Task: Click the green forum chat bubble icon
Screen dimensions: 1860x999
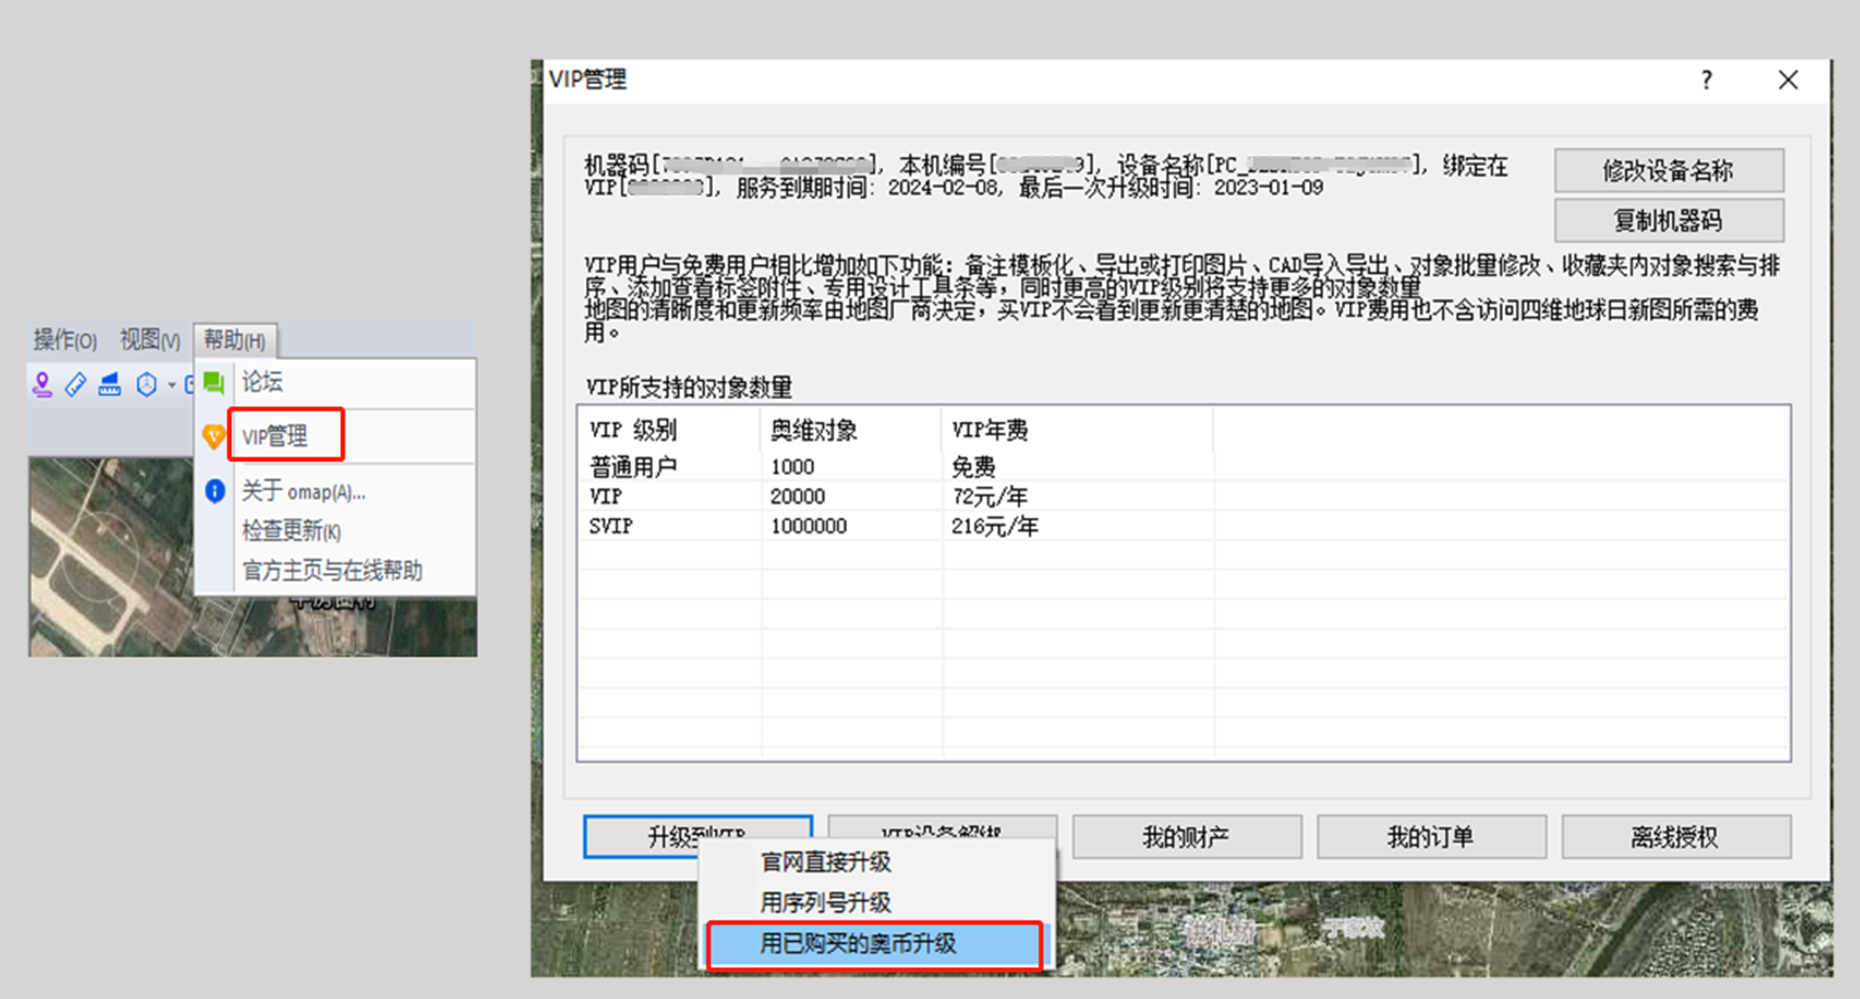Action: coord(213,382)
